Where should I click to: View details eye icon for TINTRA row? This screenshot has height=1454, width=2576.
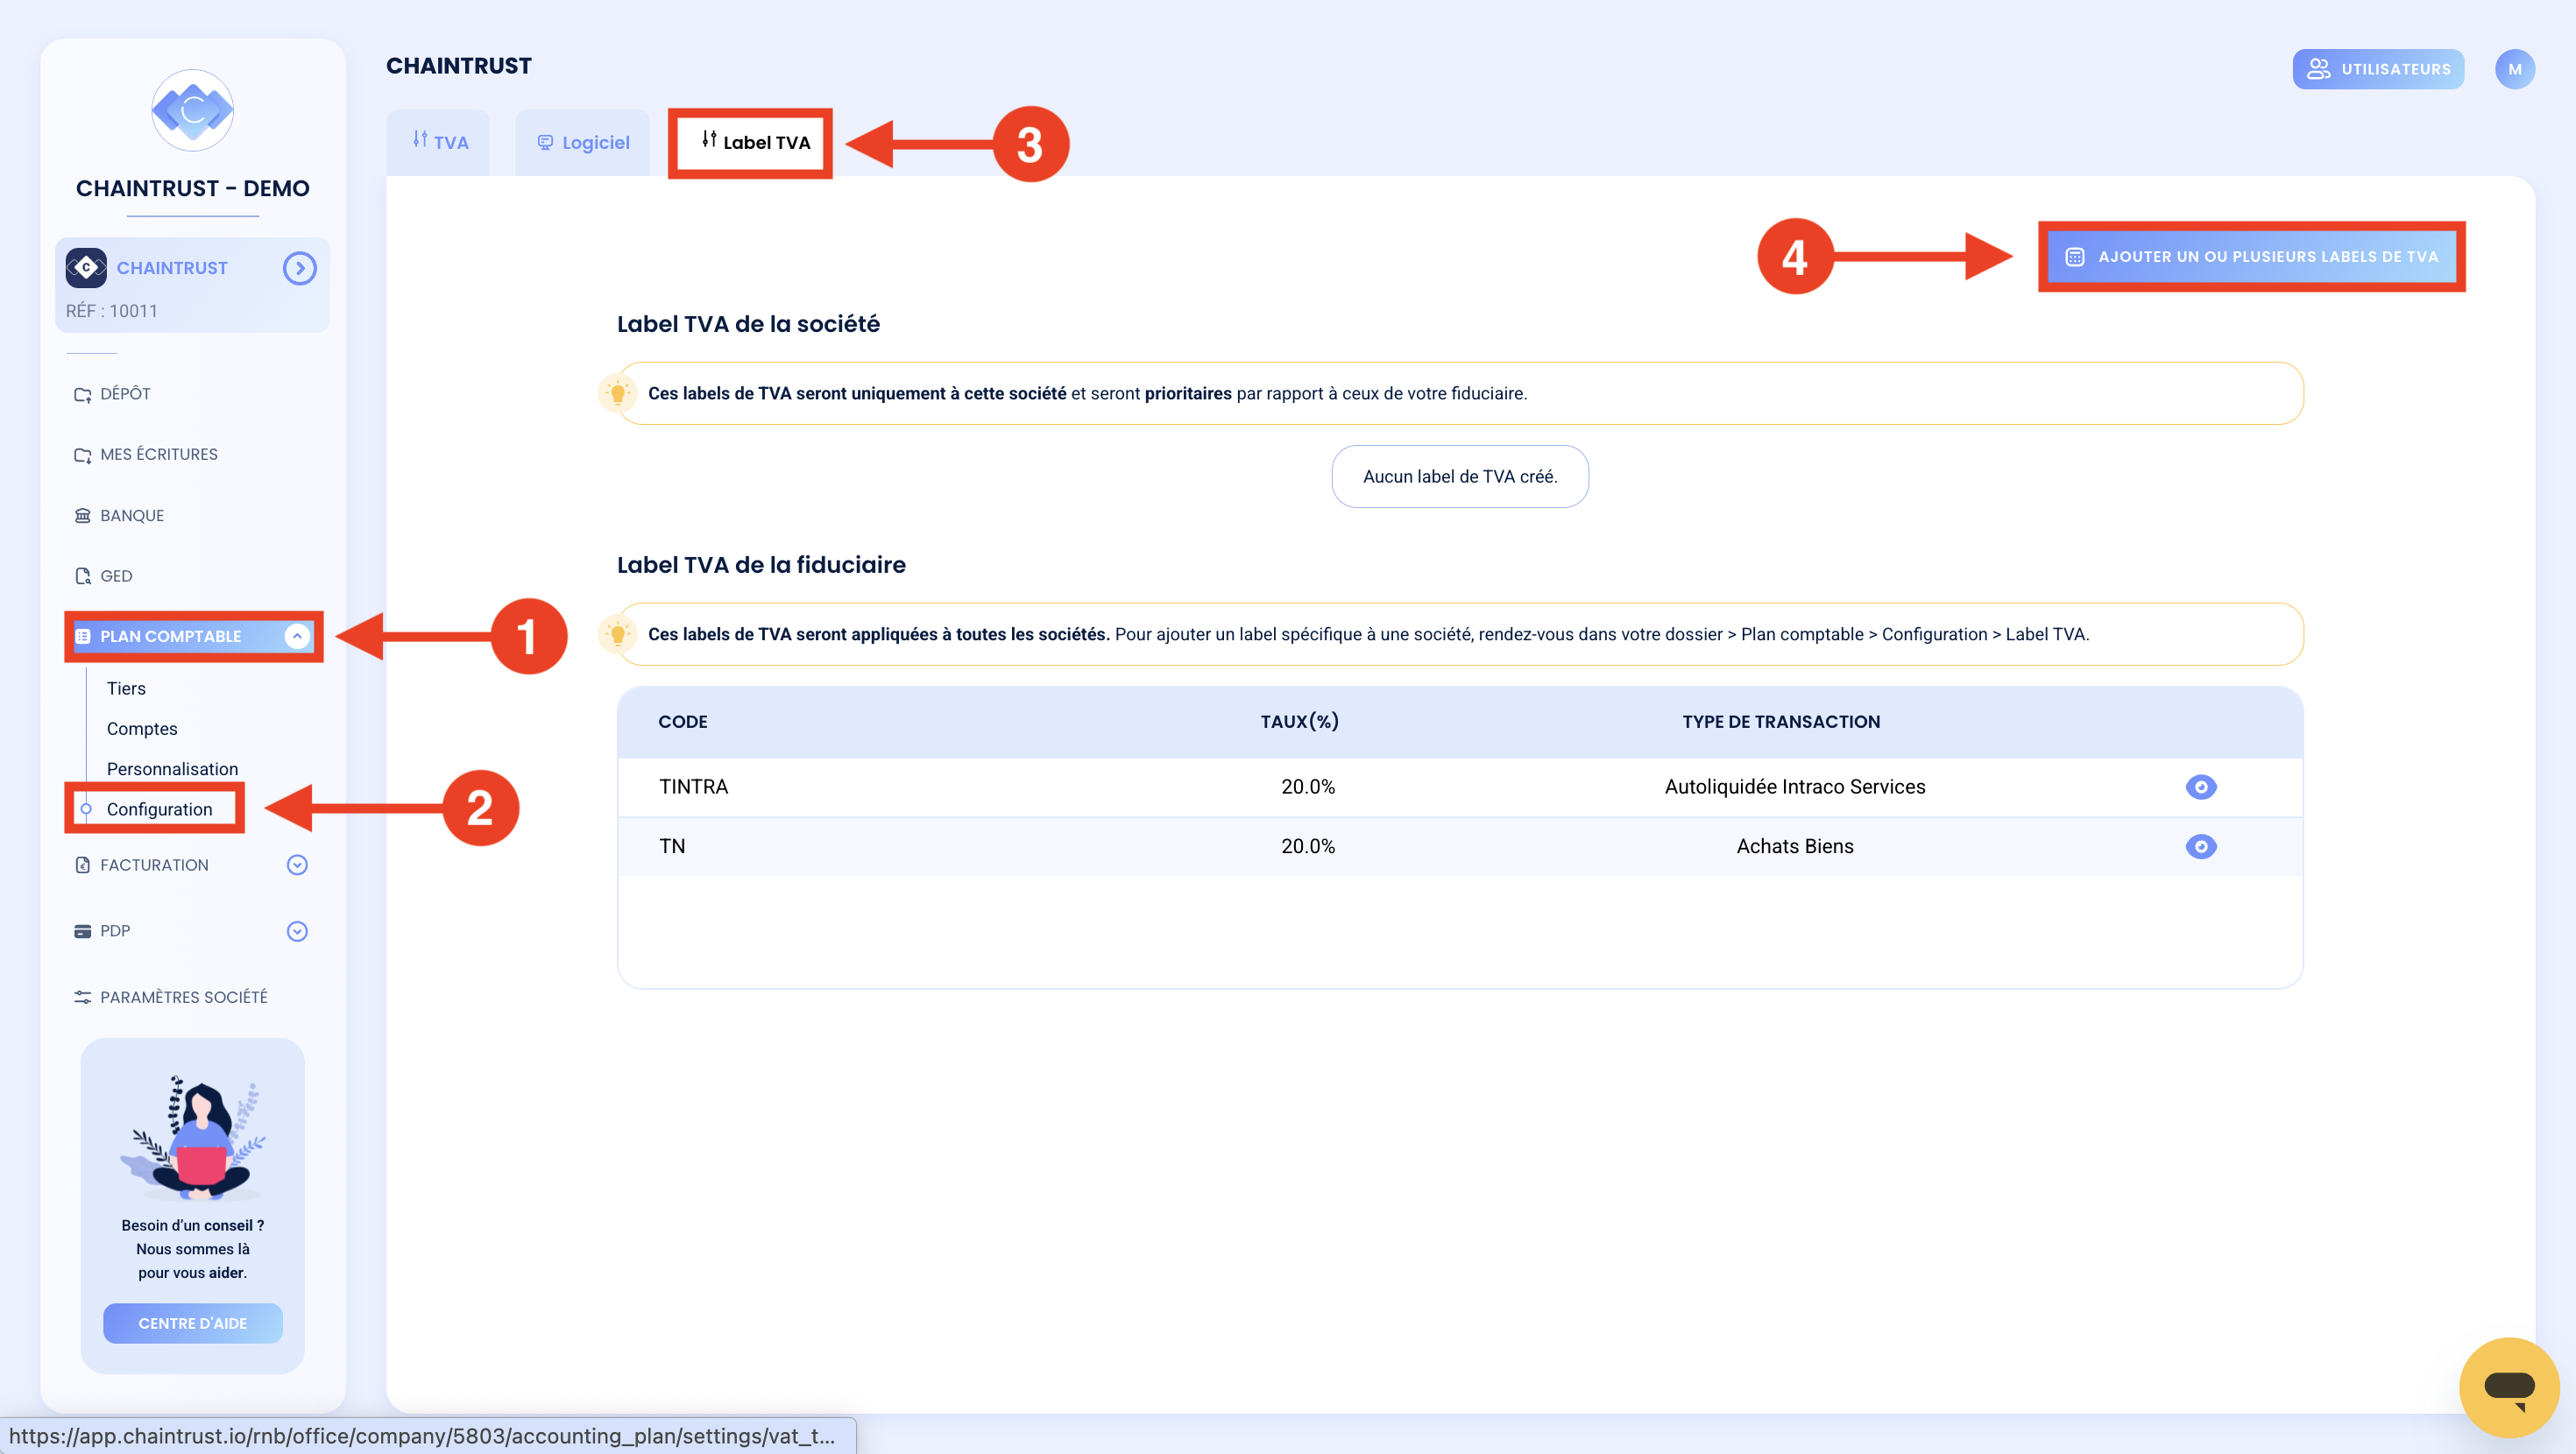[x=2201, y=787]
